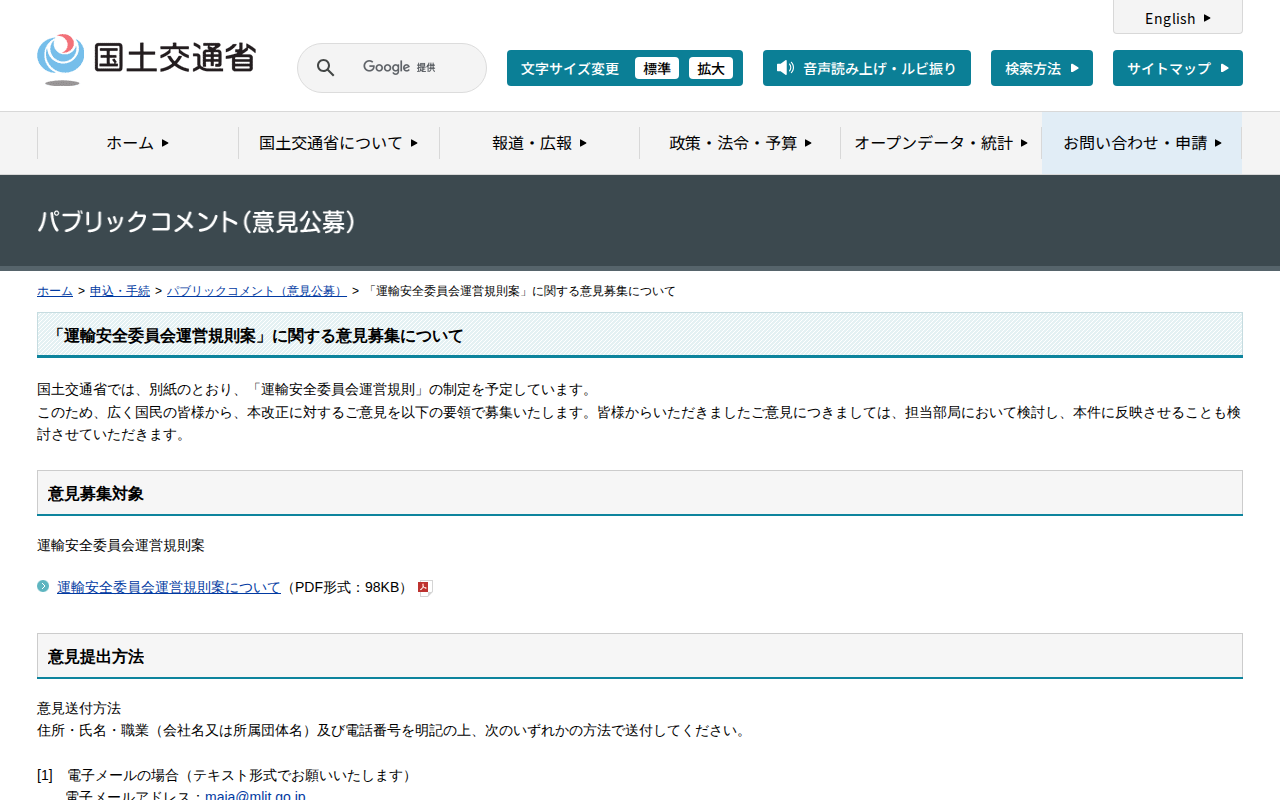Click the MLIT ministry logo
The image size is (1280, 800).
[x=146, y=59]
